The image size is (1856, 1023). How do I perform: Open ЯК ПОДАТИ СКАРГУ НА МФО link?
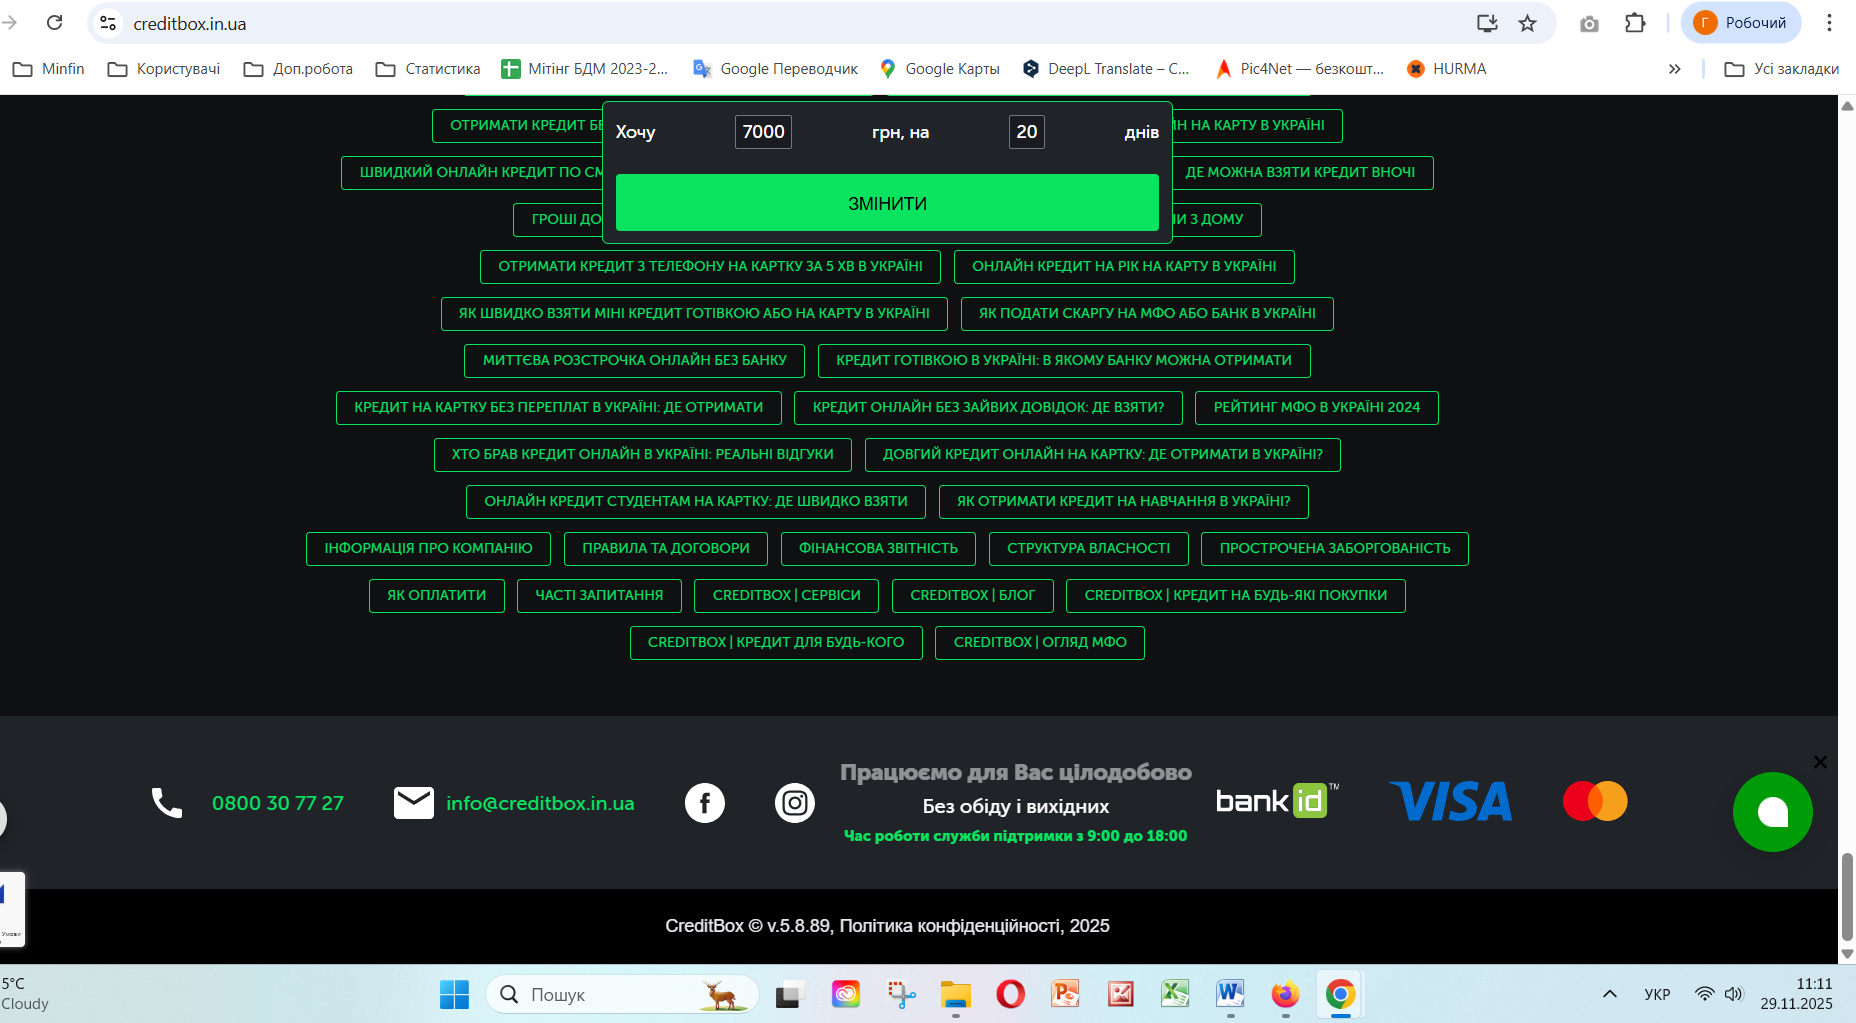[1147, 314]
